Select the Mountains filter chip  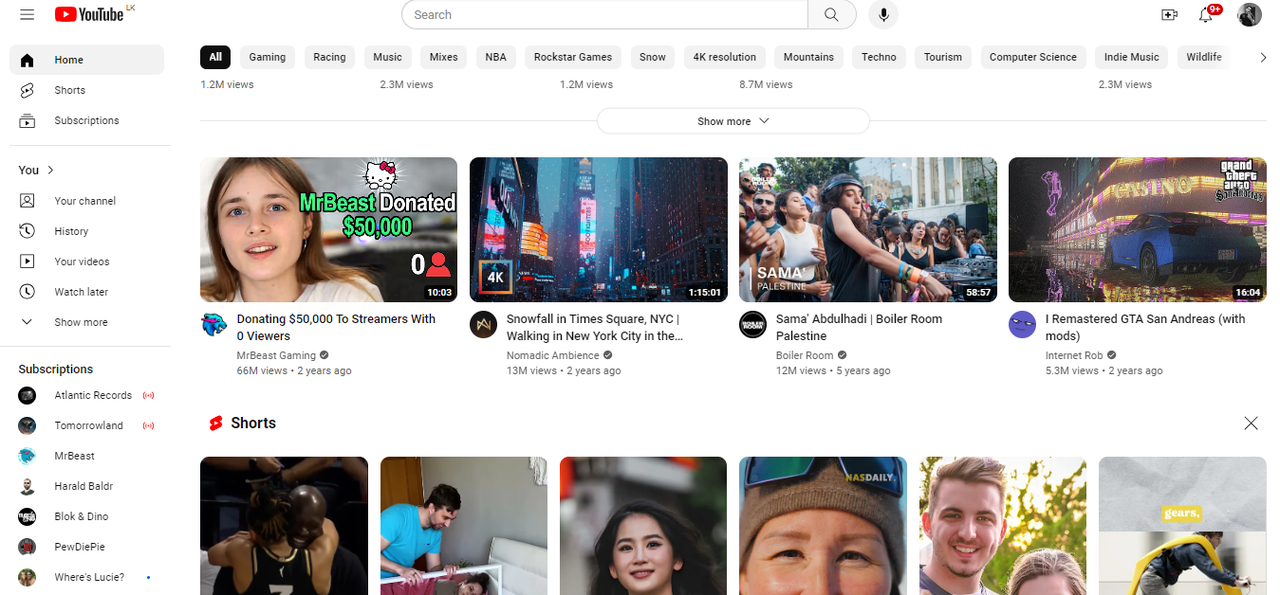pyautogui.click(x=809, y=57)
